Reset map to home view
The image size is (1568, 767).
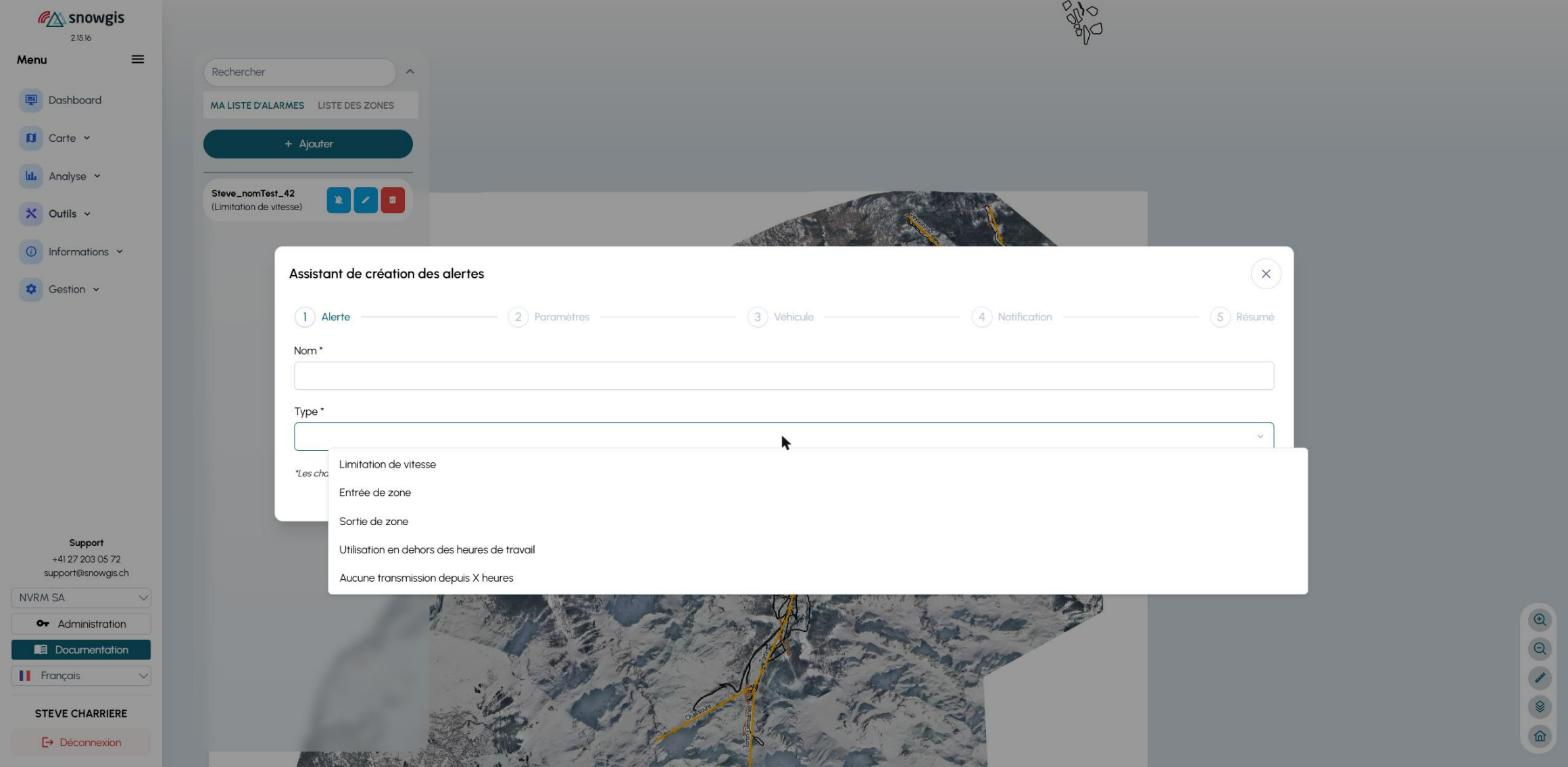(1540, 736)
